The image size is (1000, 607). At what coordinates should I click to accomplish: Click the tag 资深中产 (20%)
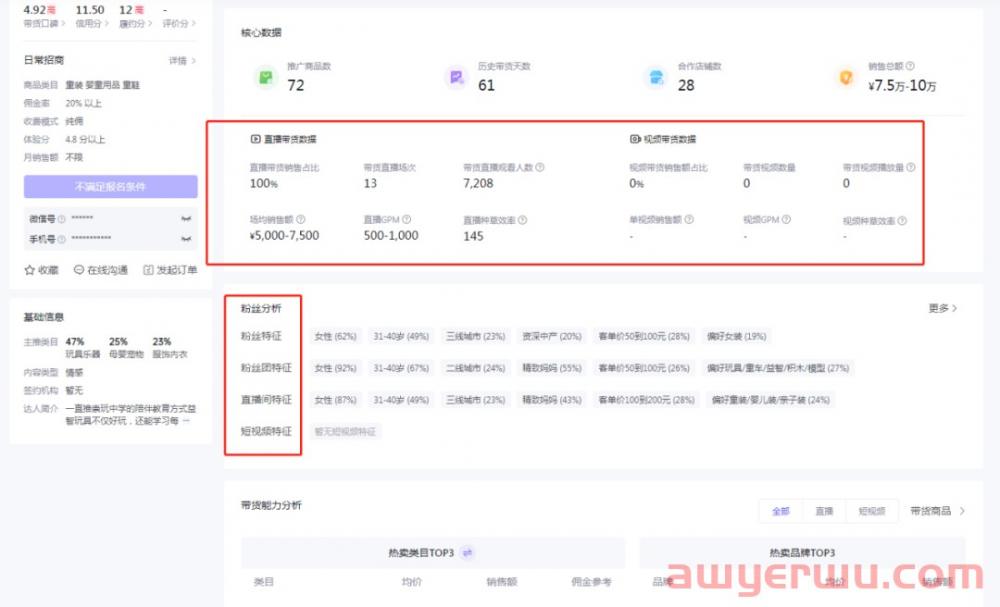pos(552,336)
